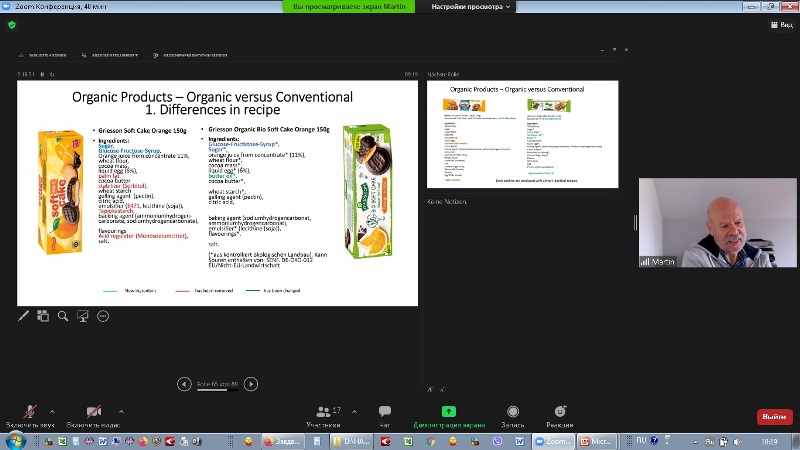Open more slideshow options ellipsis

(x=103, y=316)
